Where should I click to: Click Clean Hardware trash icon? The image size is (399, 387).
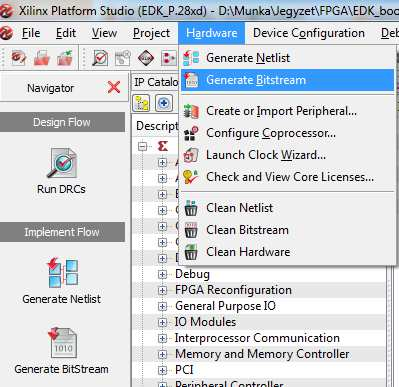click(x=191, y=252)
